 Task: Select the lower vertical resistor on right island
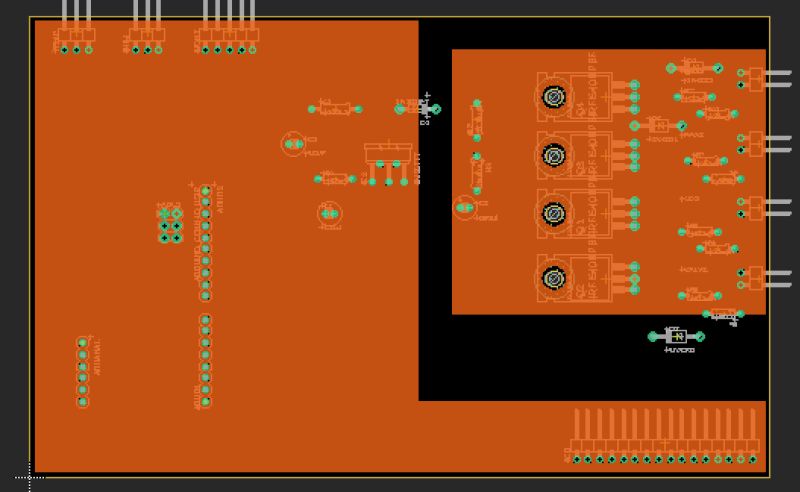point(477,173)
